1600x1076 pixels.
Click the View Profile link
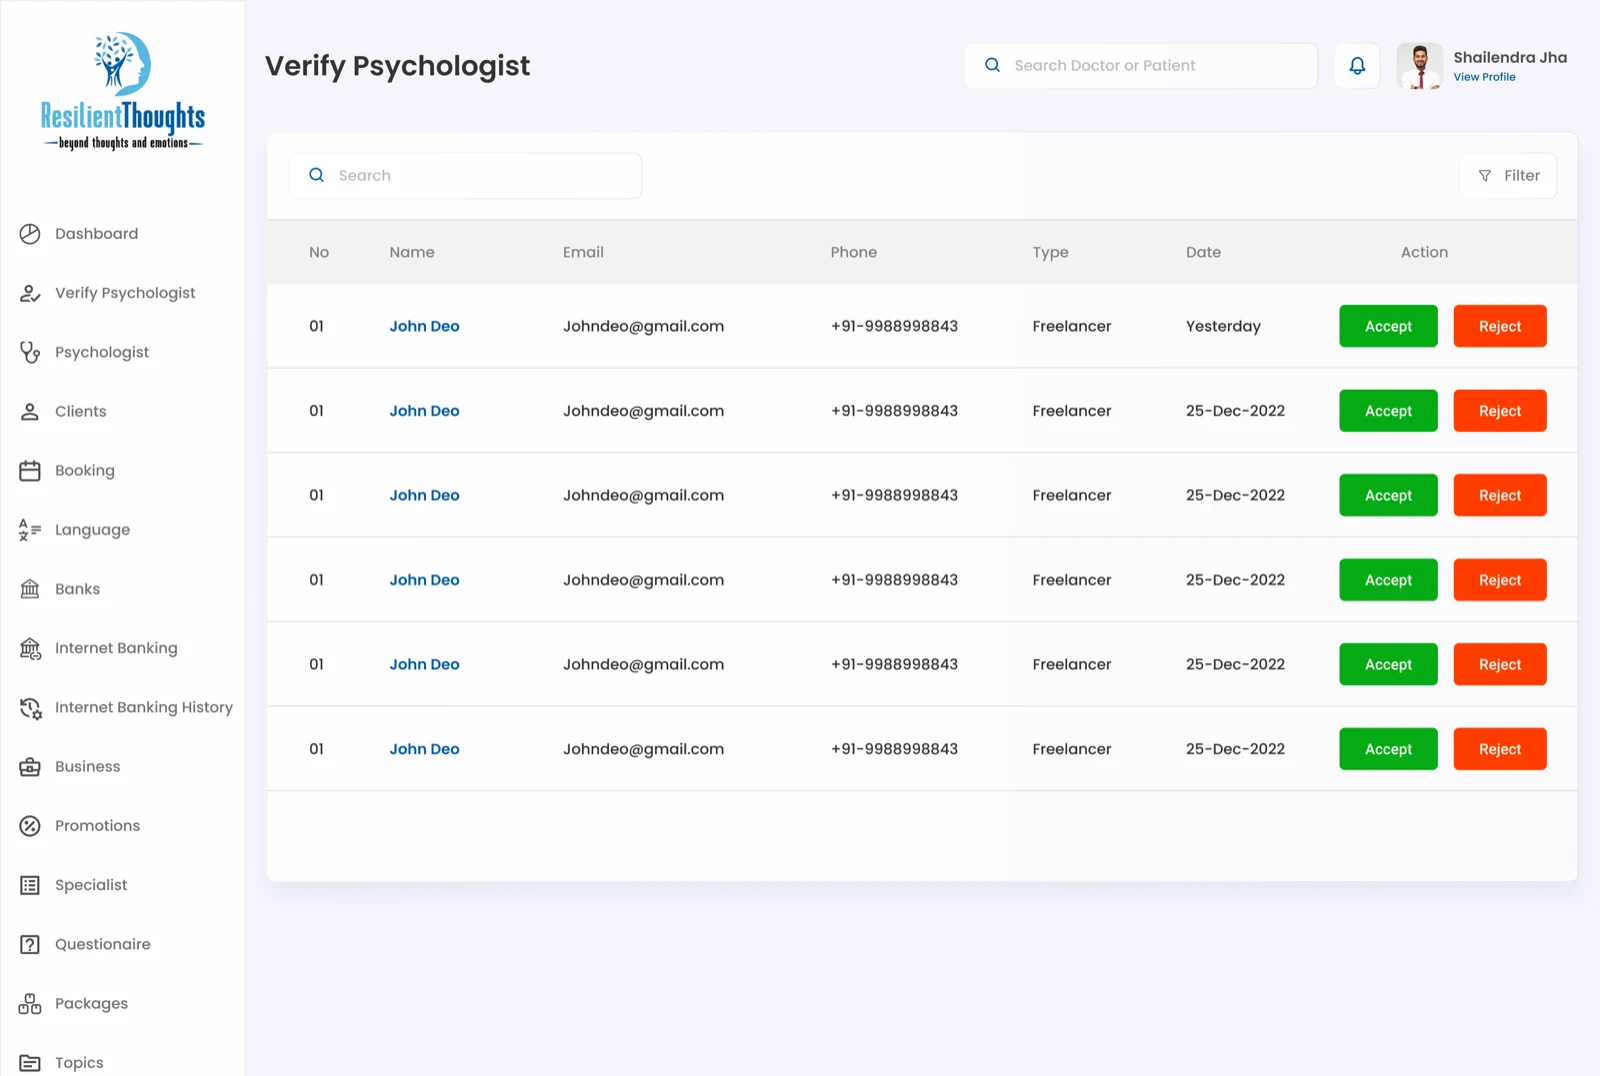1484,77
